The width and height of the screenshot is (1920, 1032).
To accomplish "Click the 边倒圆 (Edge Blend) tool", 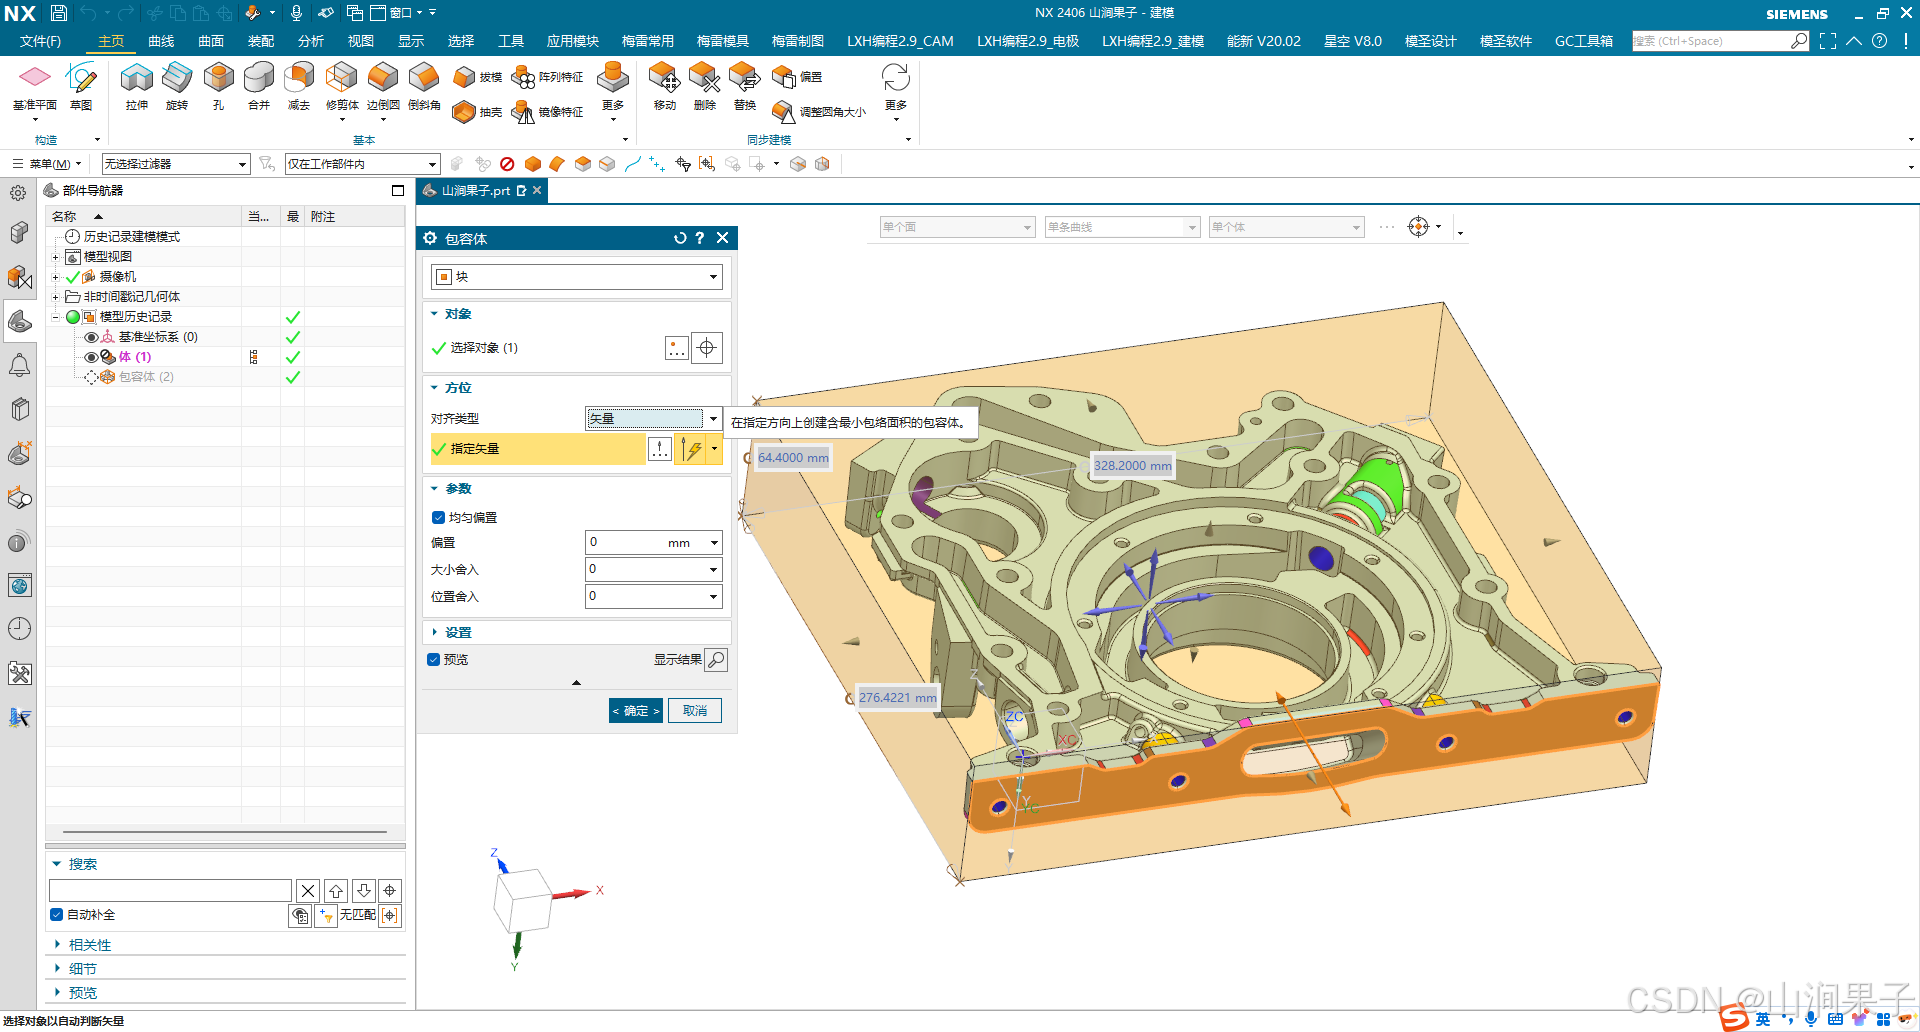I will tap(383, 86).
